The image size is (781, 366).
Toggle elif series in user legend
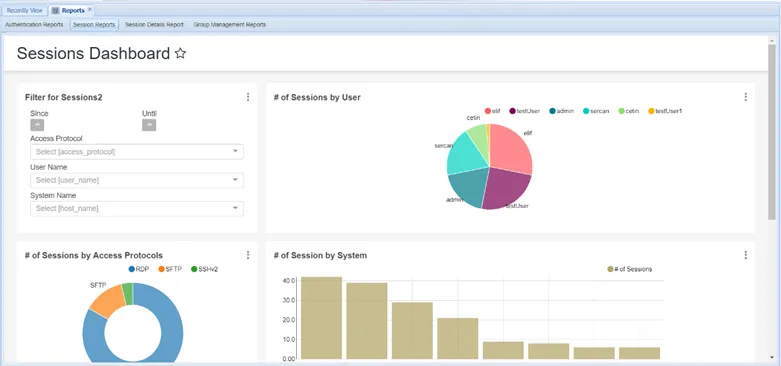(x=492, y=111)
